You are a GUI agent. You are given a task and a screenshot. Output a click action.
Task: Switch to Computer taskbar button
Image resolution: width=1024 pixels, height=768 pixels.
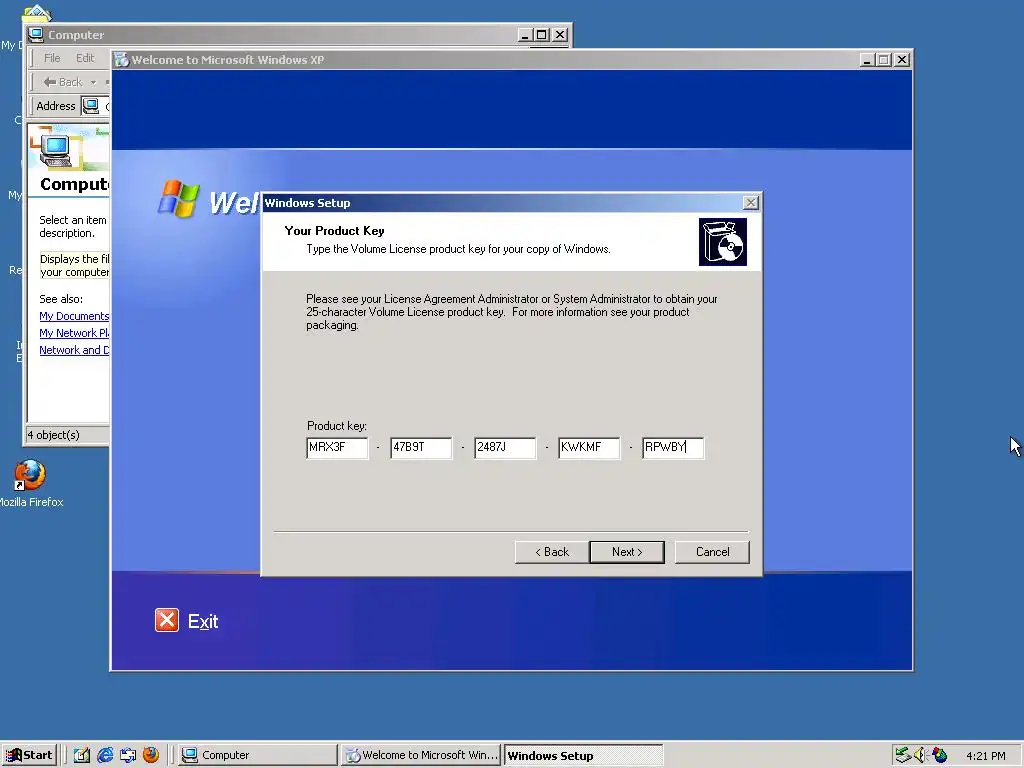pyautogui.click(x=257, y=755)
